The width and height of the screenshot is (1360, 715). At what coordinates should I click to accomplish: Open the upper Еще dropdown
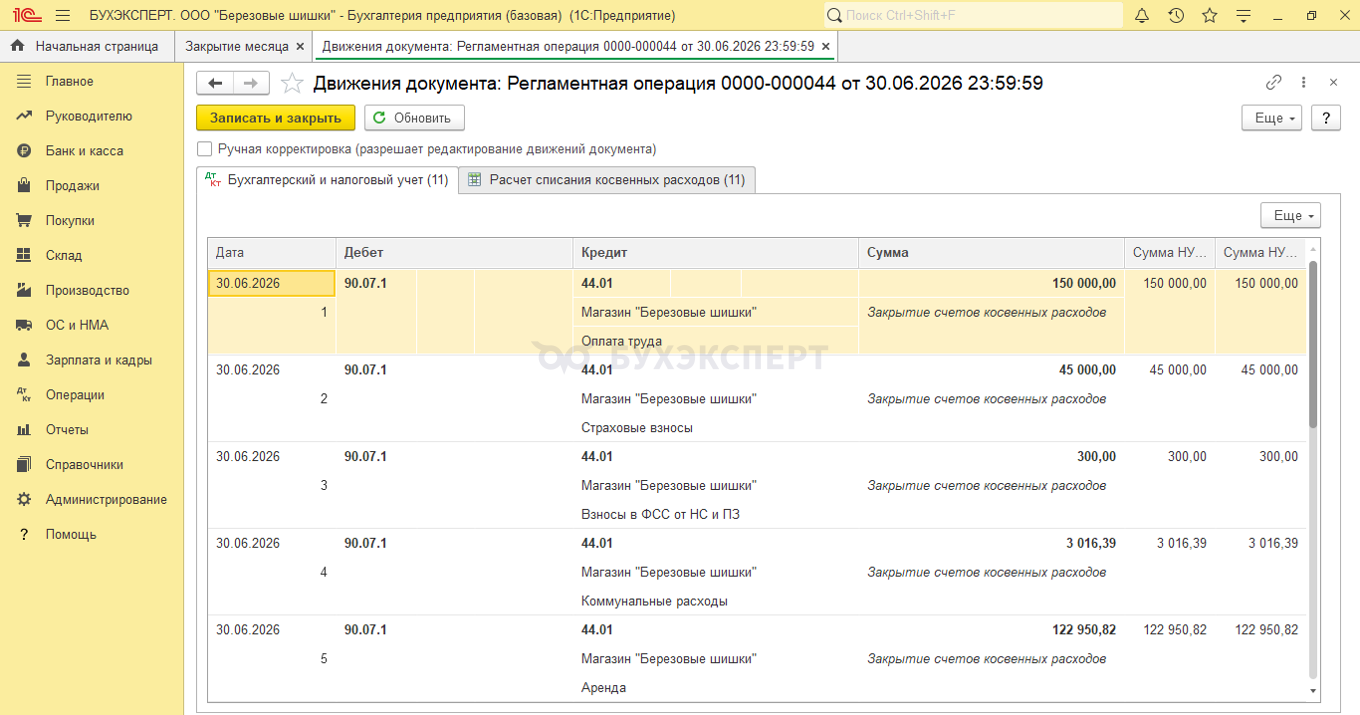pos(1272,117)
